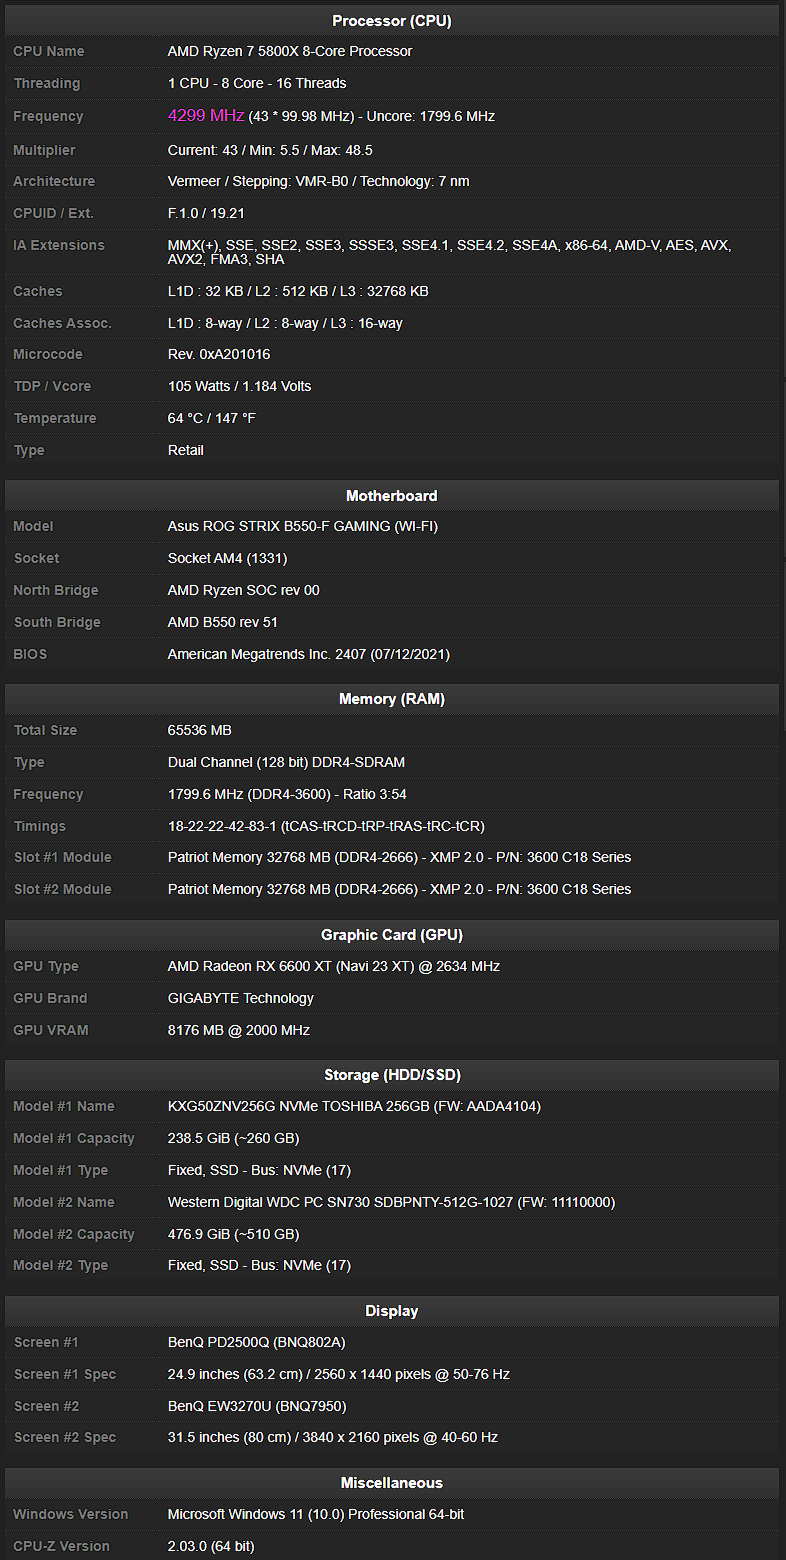786x1560 pixels.
Task: Click the 4299 MHz frequency value
Action: point(206,115)
